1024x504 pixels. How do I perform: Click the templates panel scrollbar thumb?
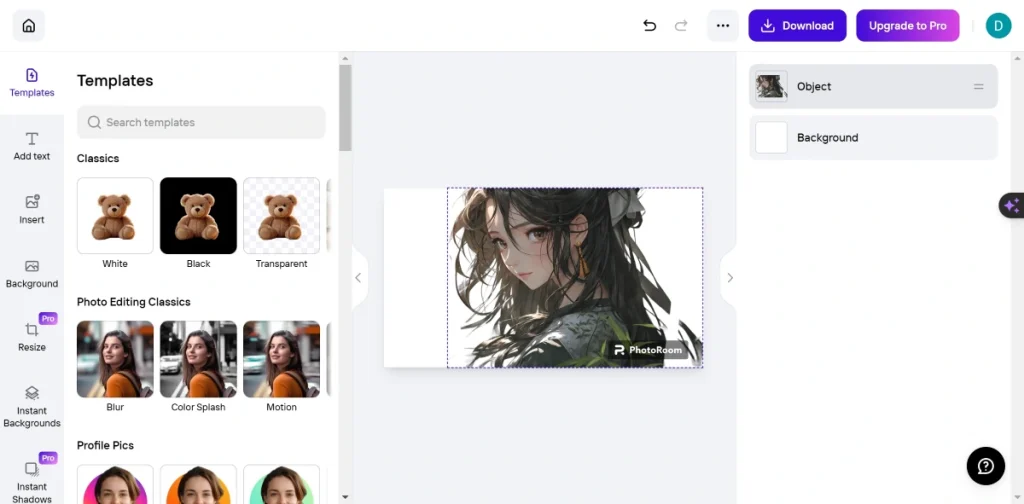pos(345,108)
